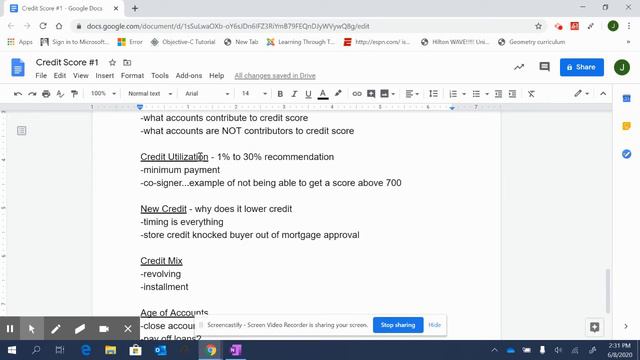The height and width of the screenshot is (360, 640).
Task: Increase the indent
Action: [512, 94]
